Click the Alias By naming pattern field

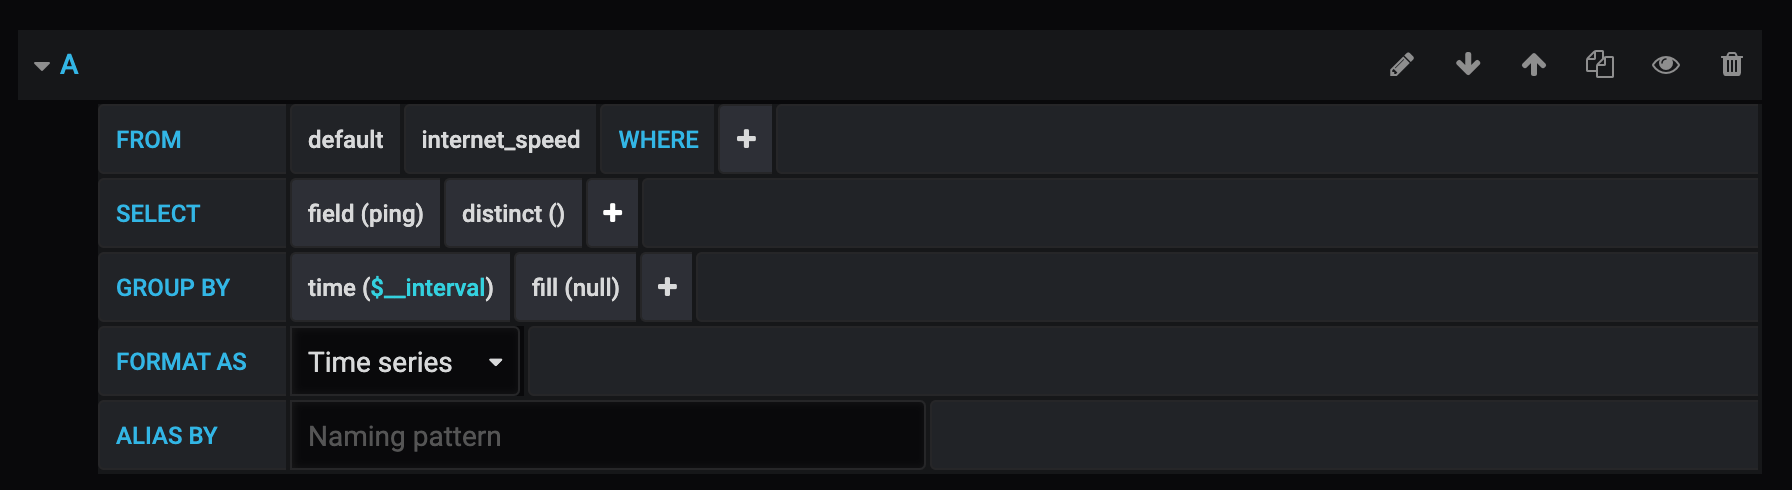pyautogui.click(x=607, y=436)
